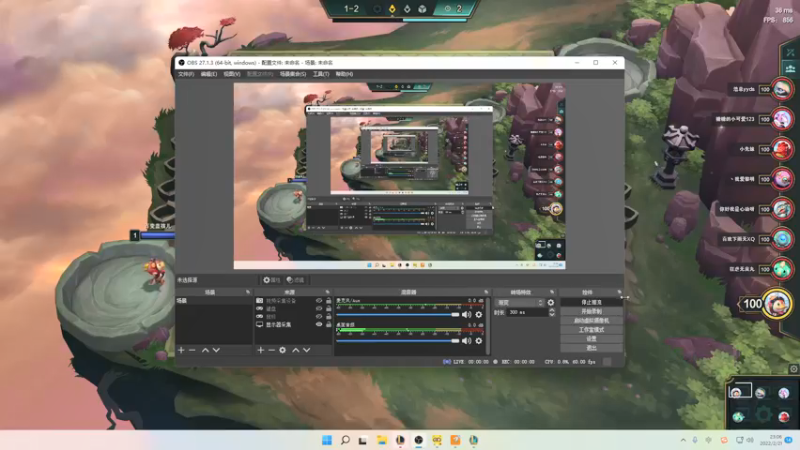Move source down in Sources panel
Image resolution: width=800 pixels, height=450 pixels.
tap(307, 350)
